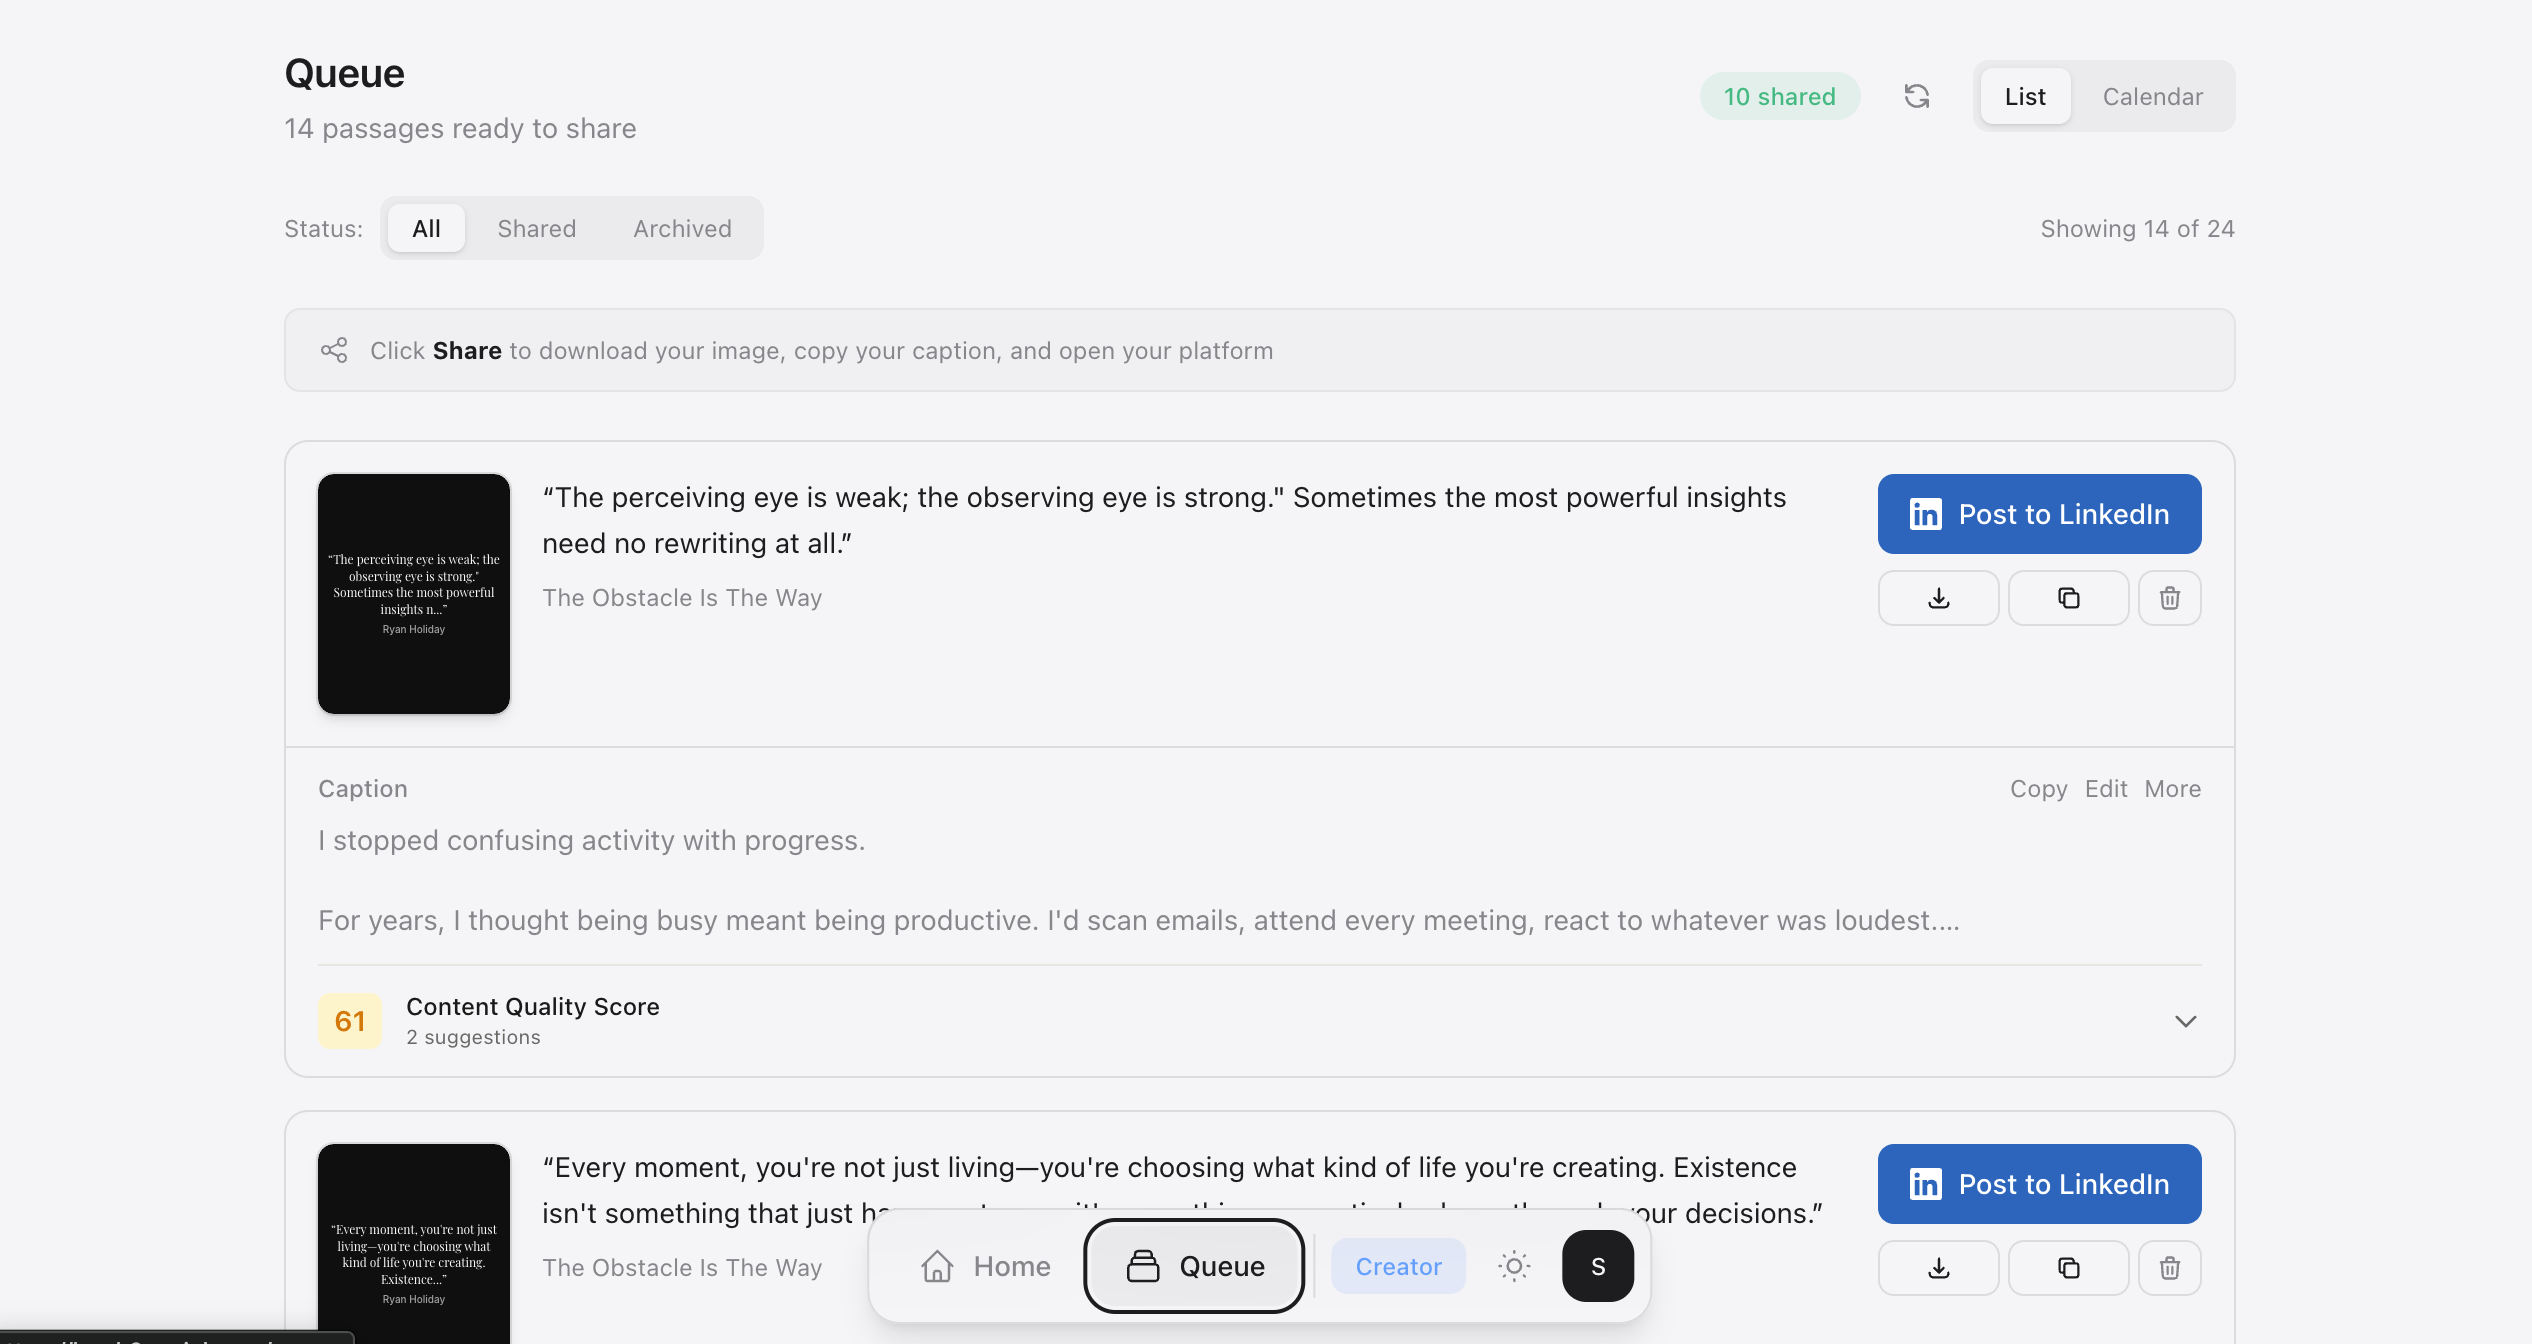Click first Post to LinkedIn button
The height and width of the screenshot is (1344, 2532).
coord(2039,514)
